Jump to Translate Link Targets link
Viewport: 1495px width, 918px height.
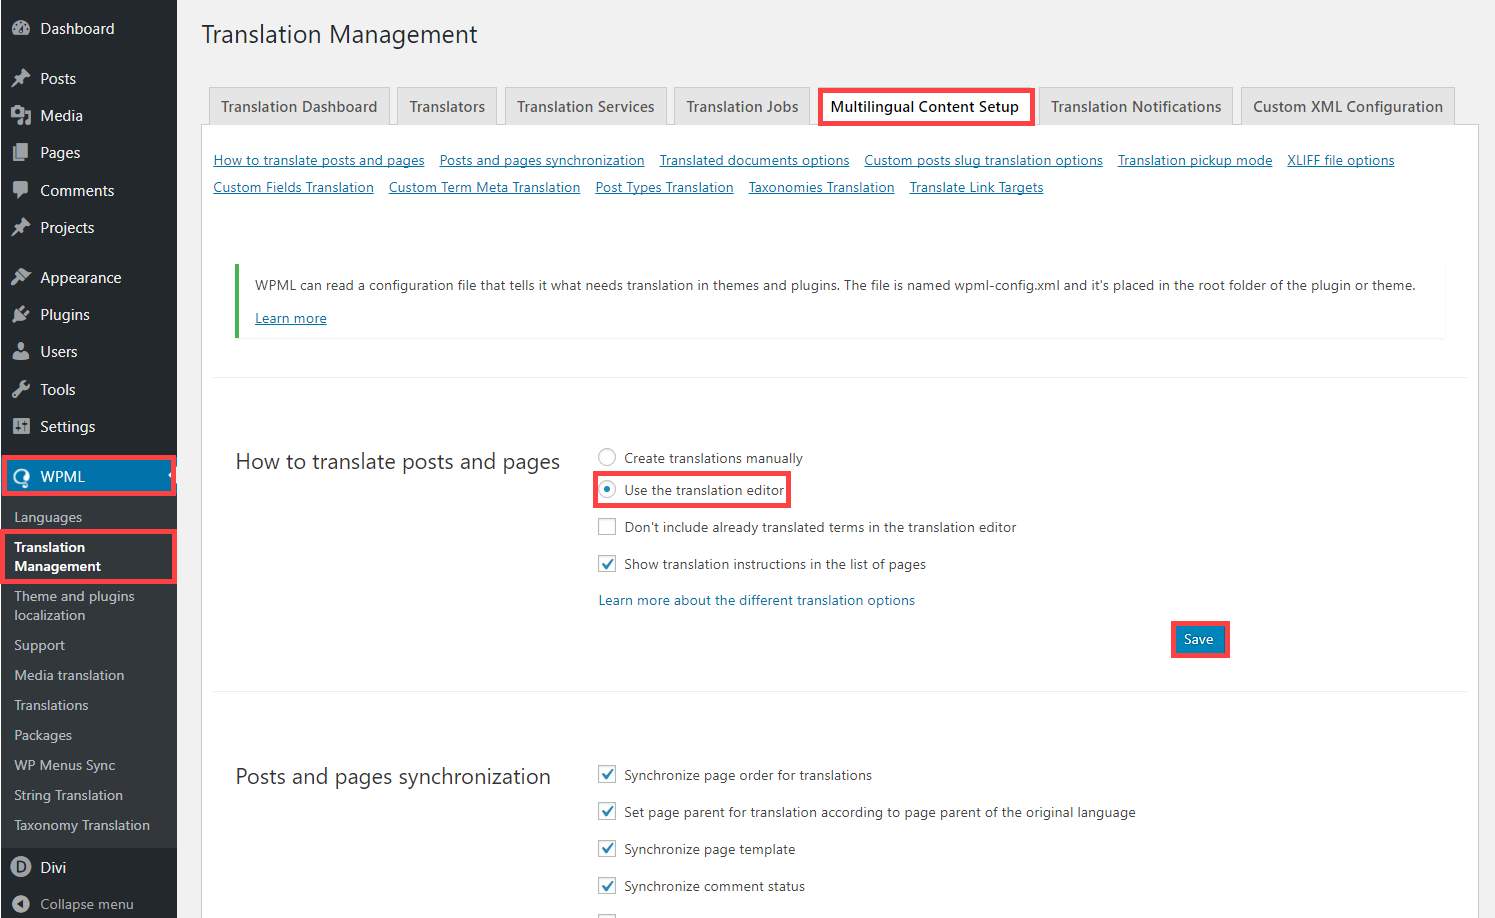pyautogui.click(x=976, y=187)
